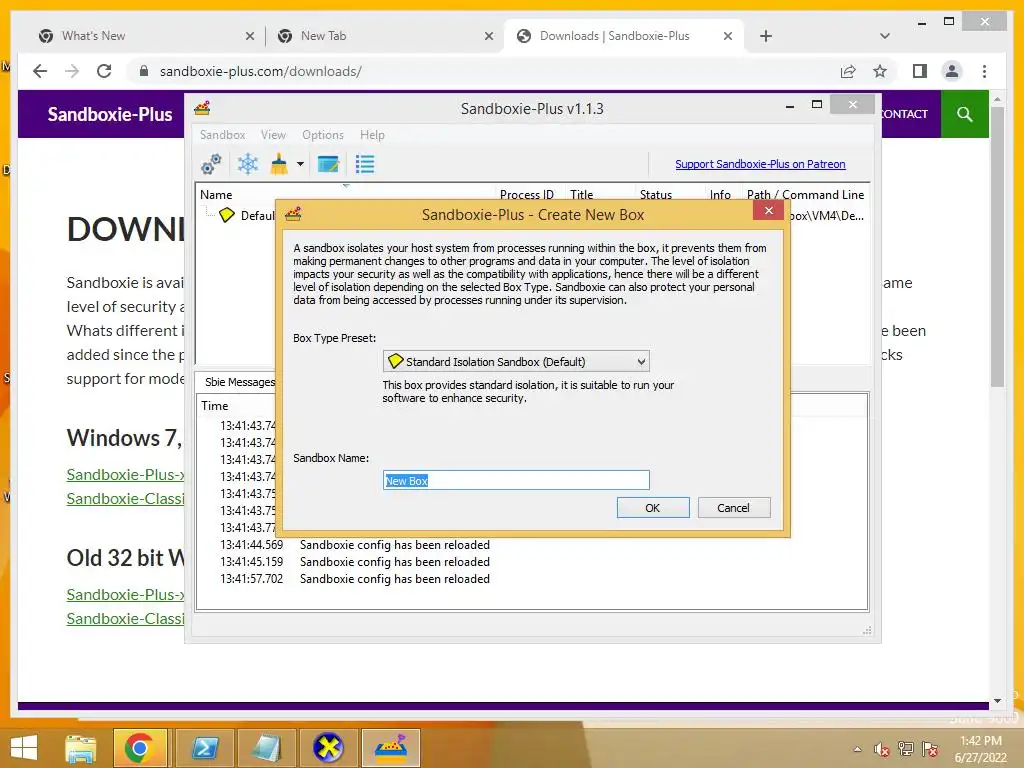Click the muted volume tray icon

[x=882, y=750]
